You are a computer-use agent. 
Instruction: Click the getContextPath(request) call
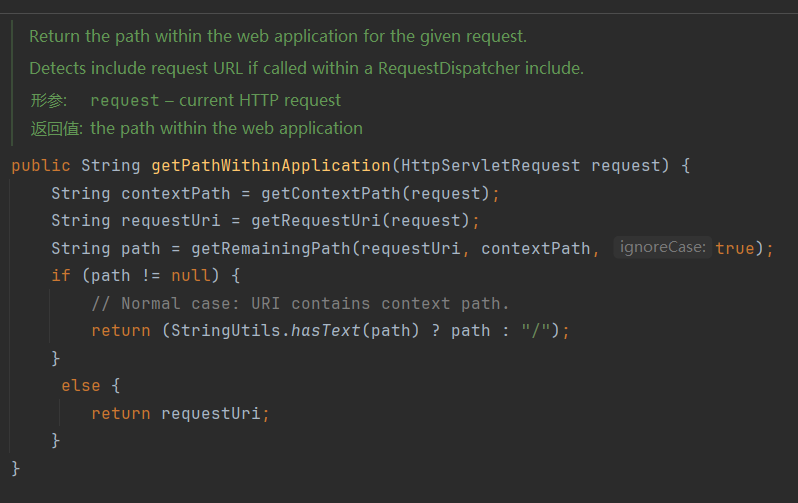(375, 193)
